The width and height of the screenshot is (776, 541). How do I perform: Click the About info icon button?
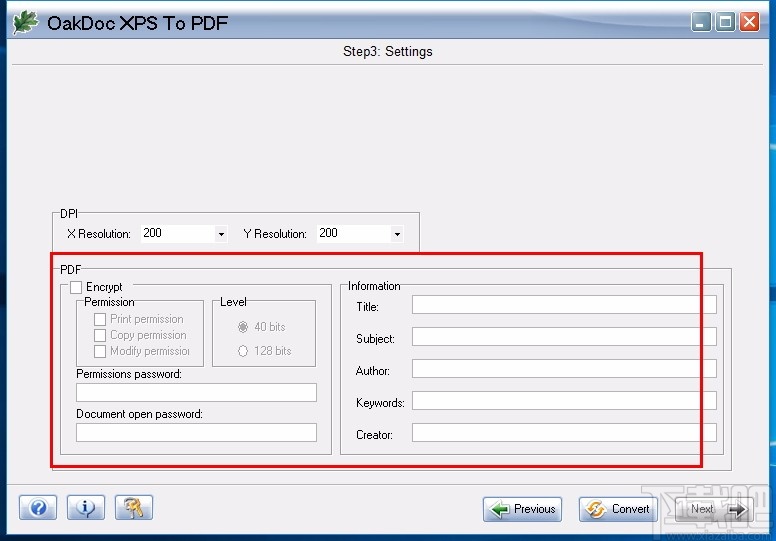tap(86, 507)
